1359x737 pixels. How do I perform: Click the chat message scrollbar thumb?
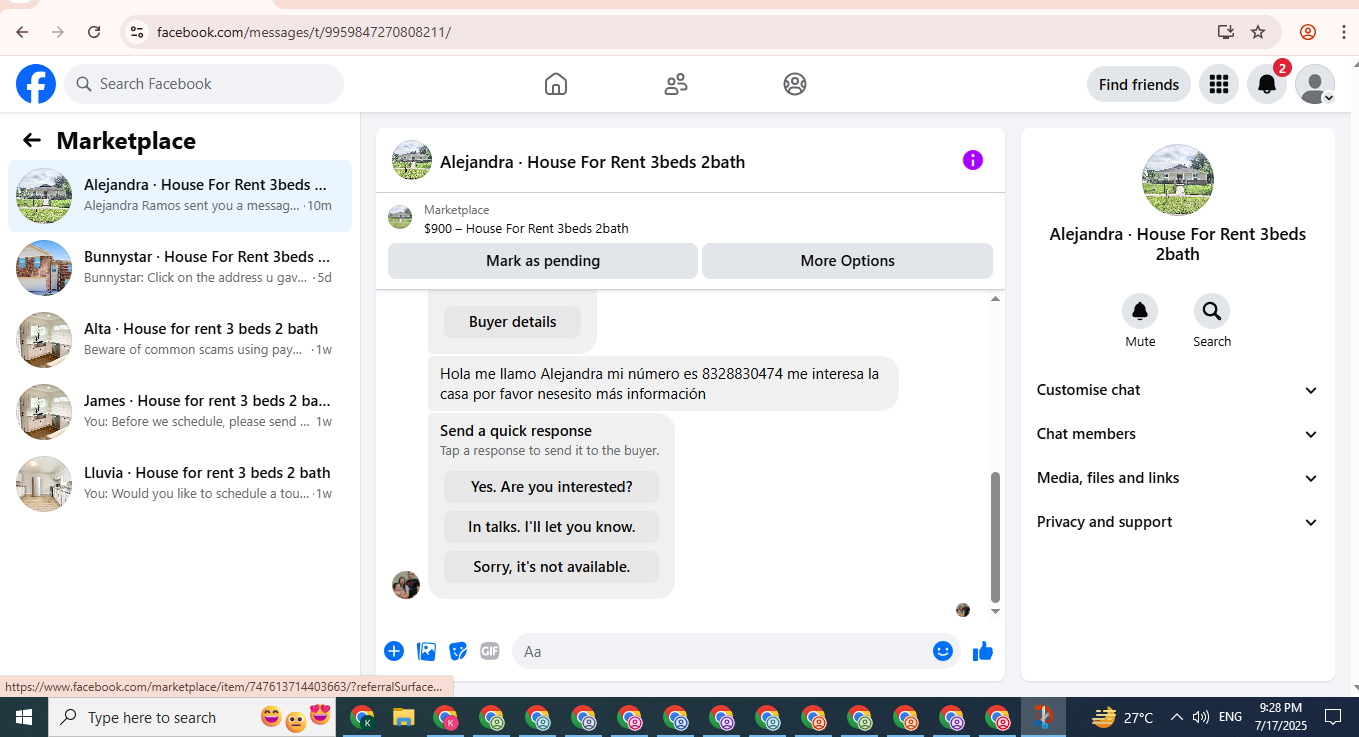coord(995,536)
